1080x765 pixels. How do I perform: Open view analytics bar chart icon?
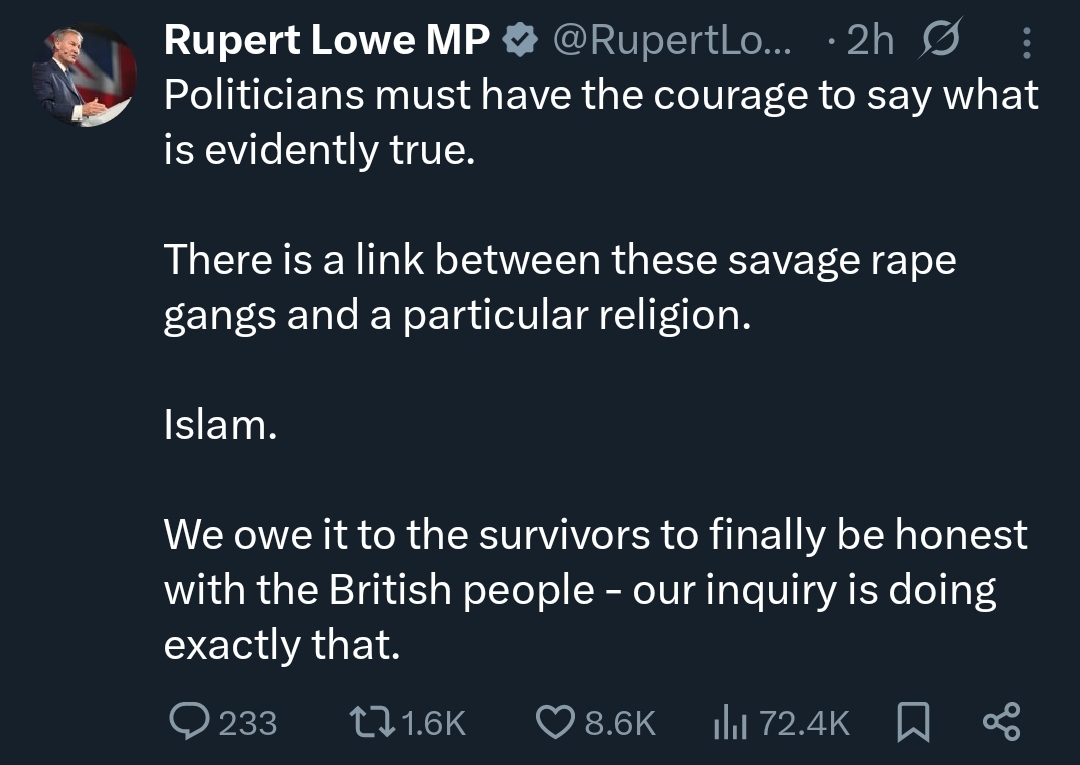[x=729, y=721]
